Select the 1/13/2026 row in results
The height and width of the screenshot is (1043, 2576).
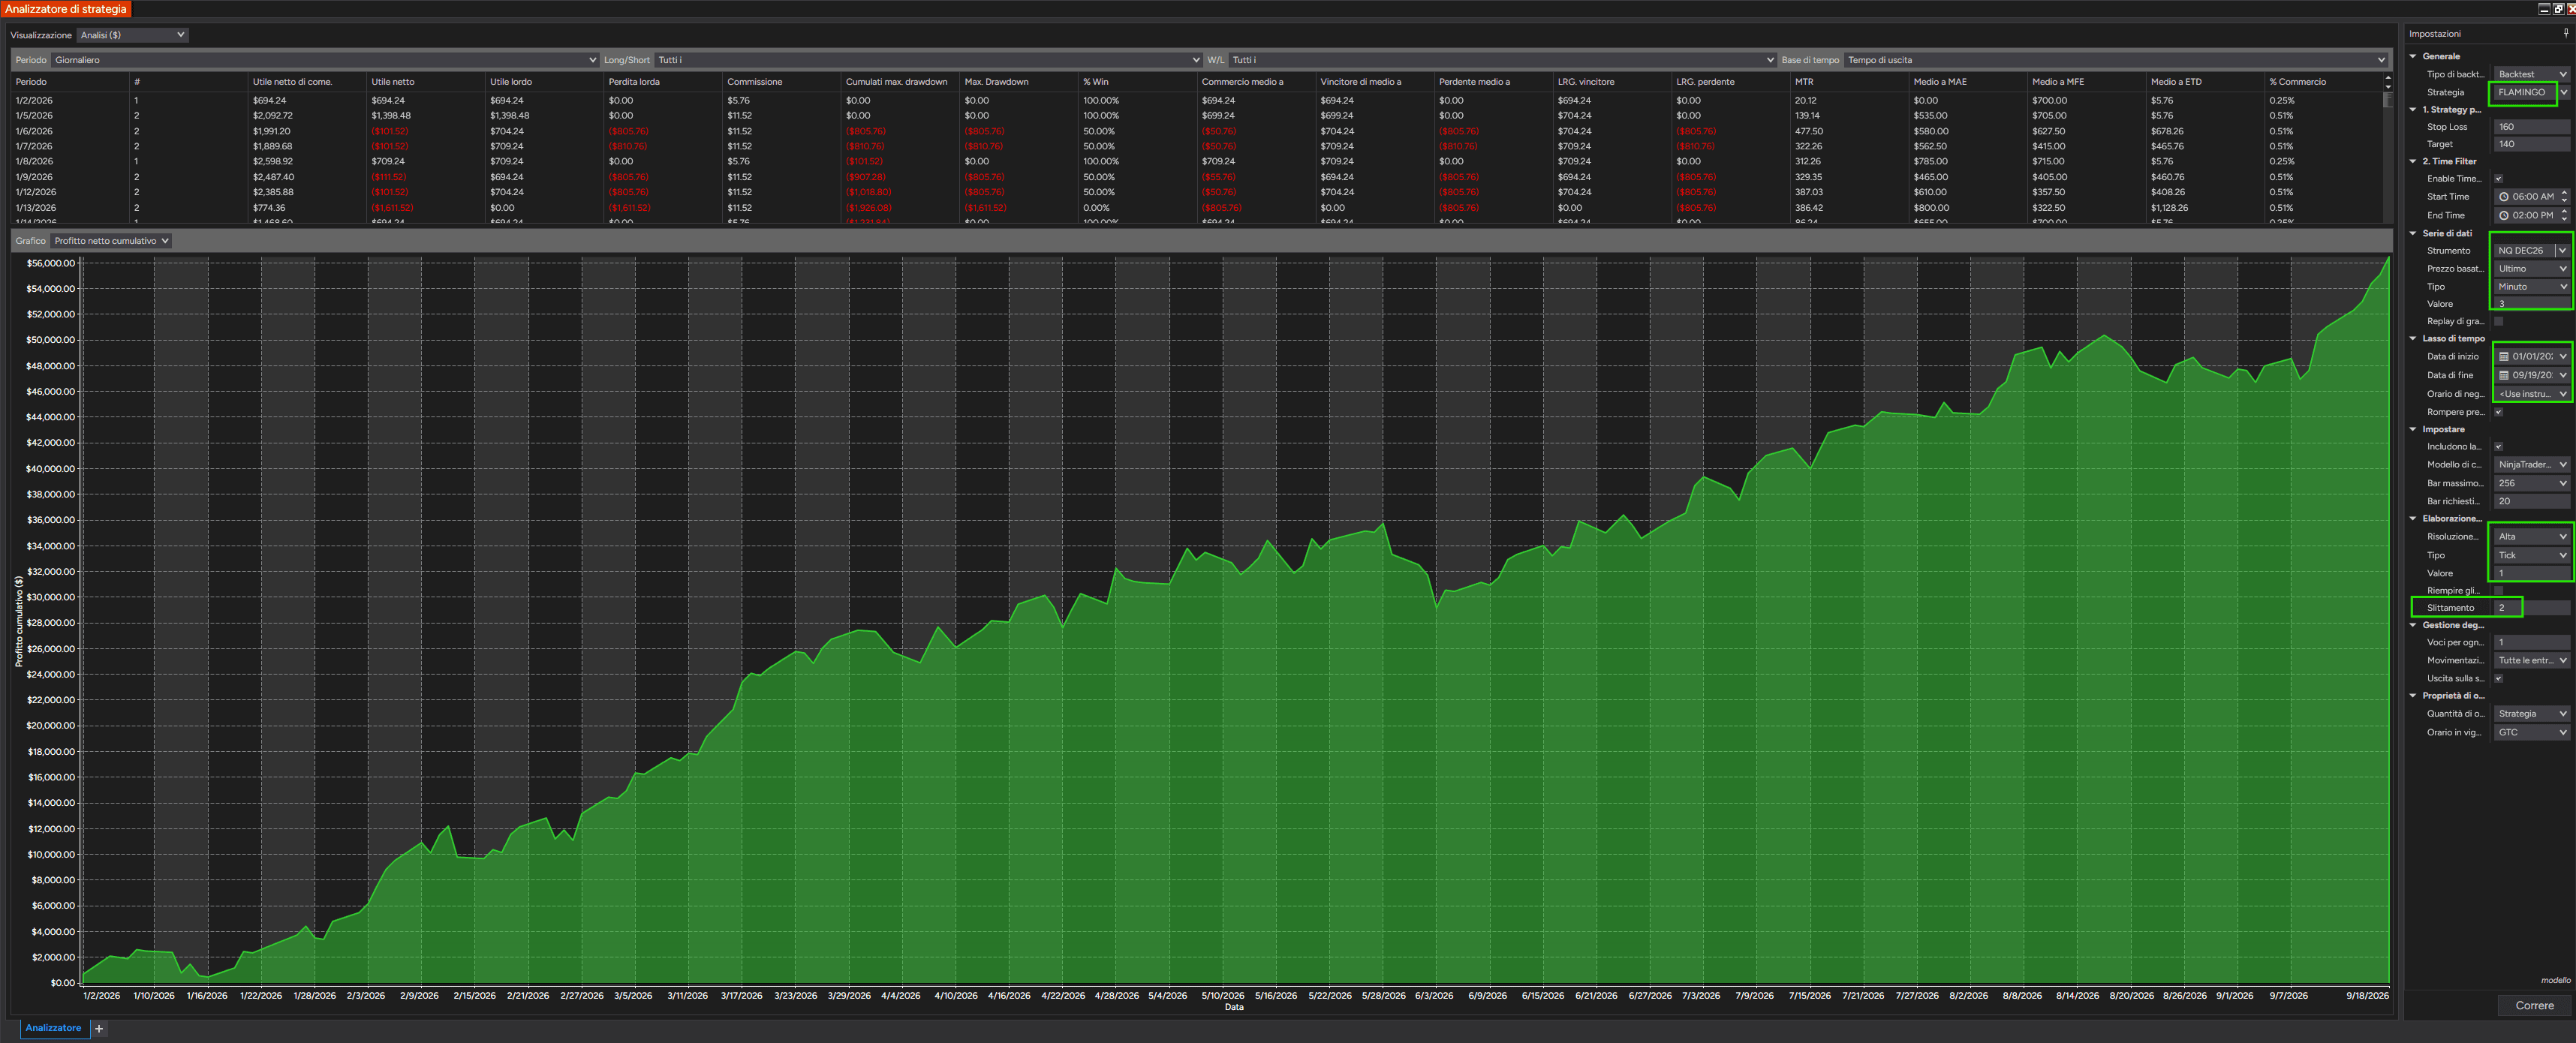pyautogui.click(x=1196, y=208)
